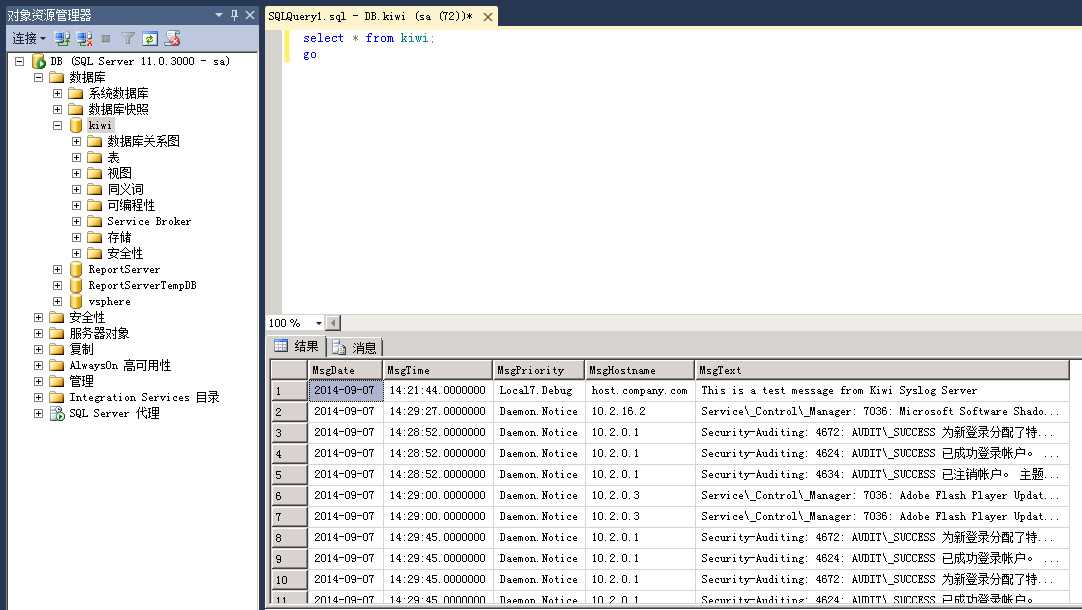Click the vsphere database icon

76,302
